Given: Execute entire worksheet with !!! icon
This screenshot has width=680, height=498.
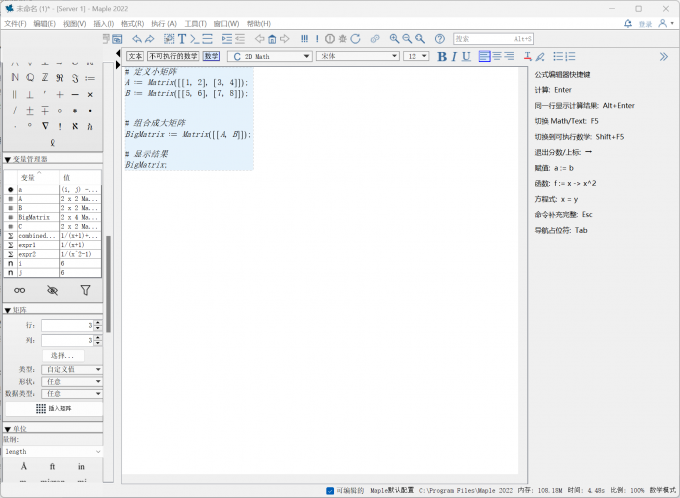Looking at the screenshot, I should (x=304, y=39).
